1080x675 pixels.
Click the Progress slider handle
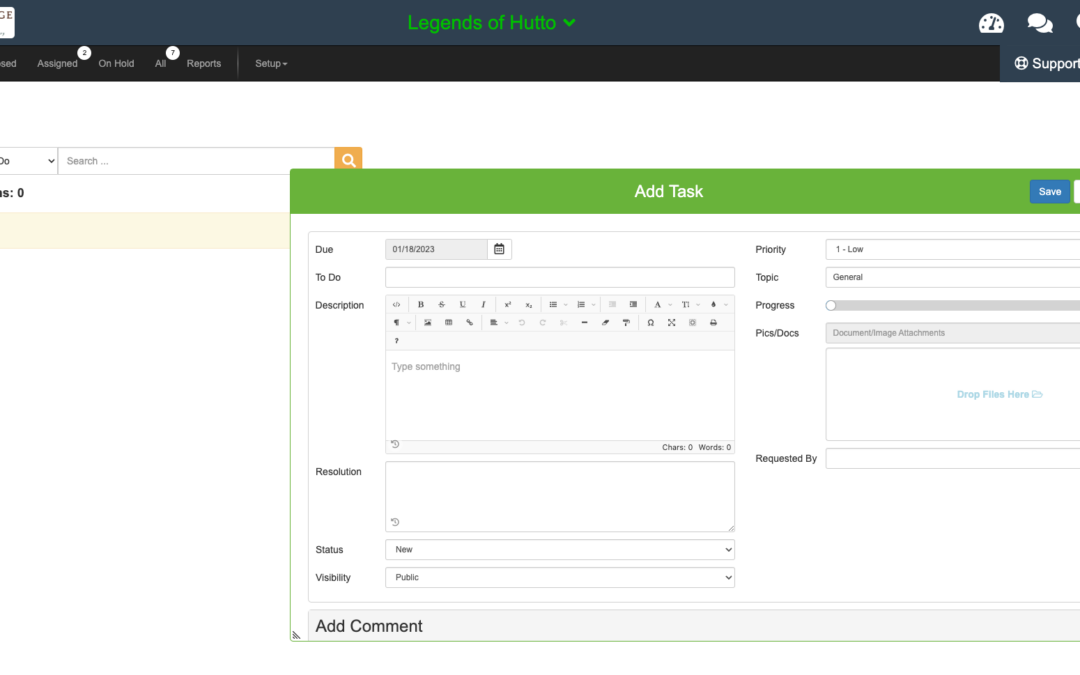point(830,305)
